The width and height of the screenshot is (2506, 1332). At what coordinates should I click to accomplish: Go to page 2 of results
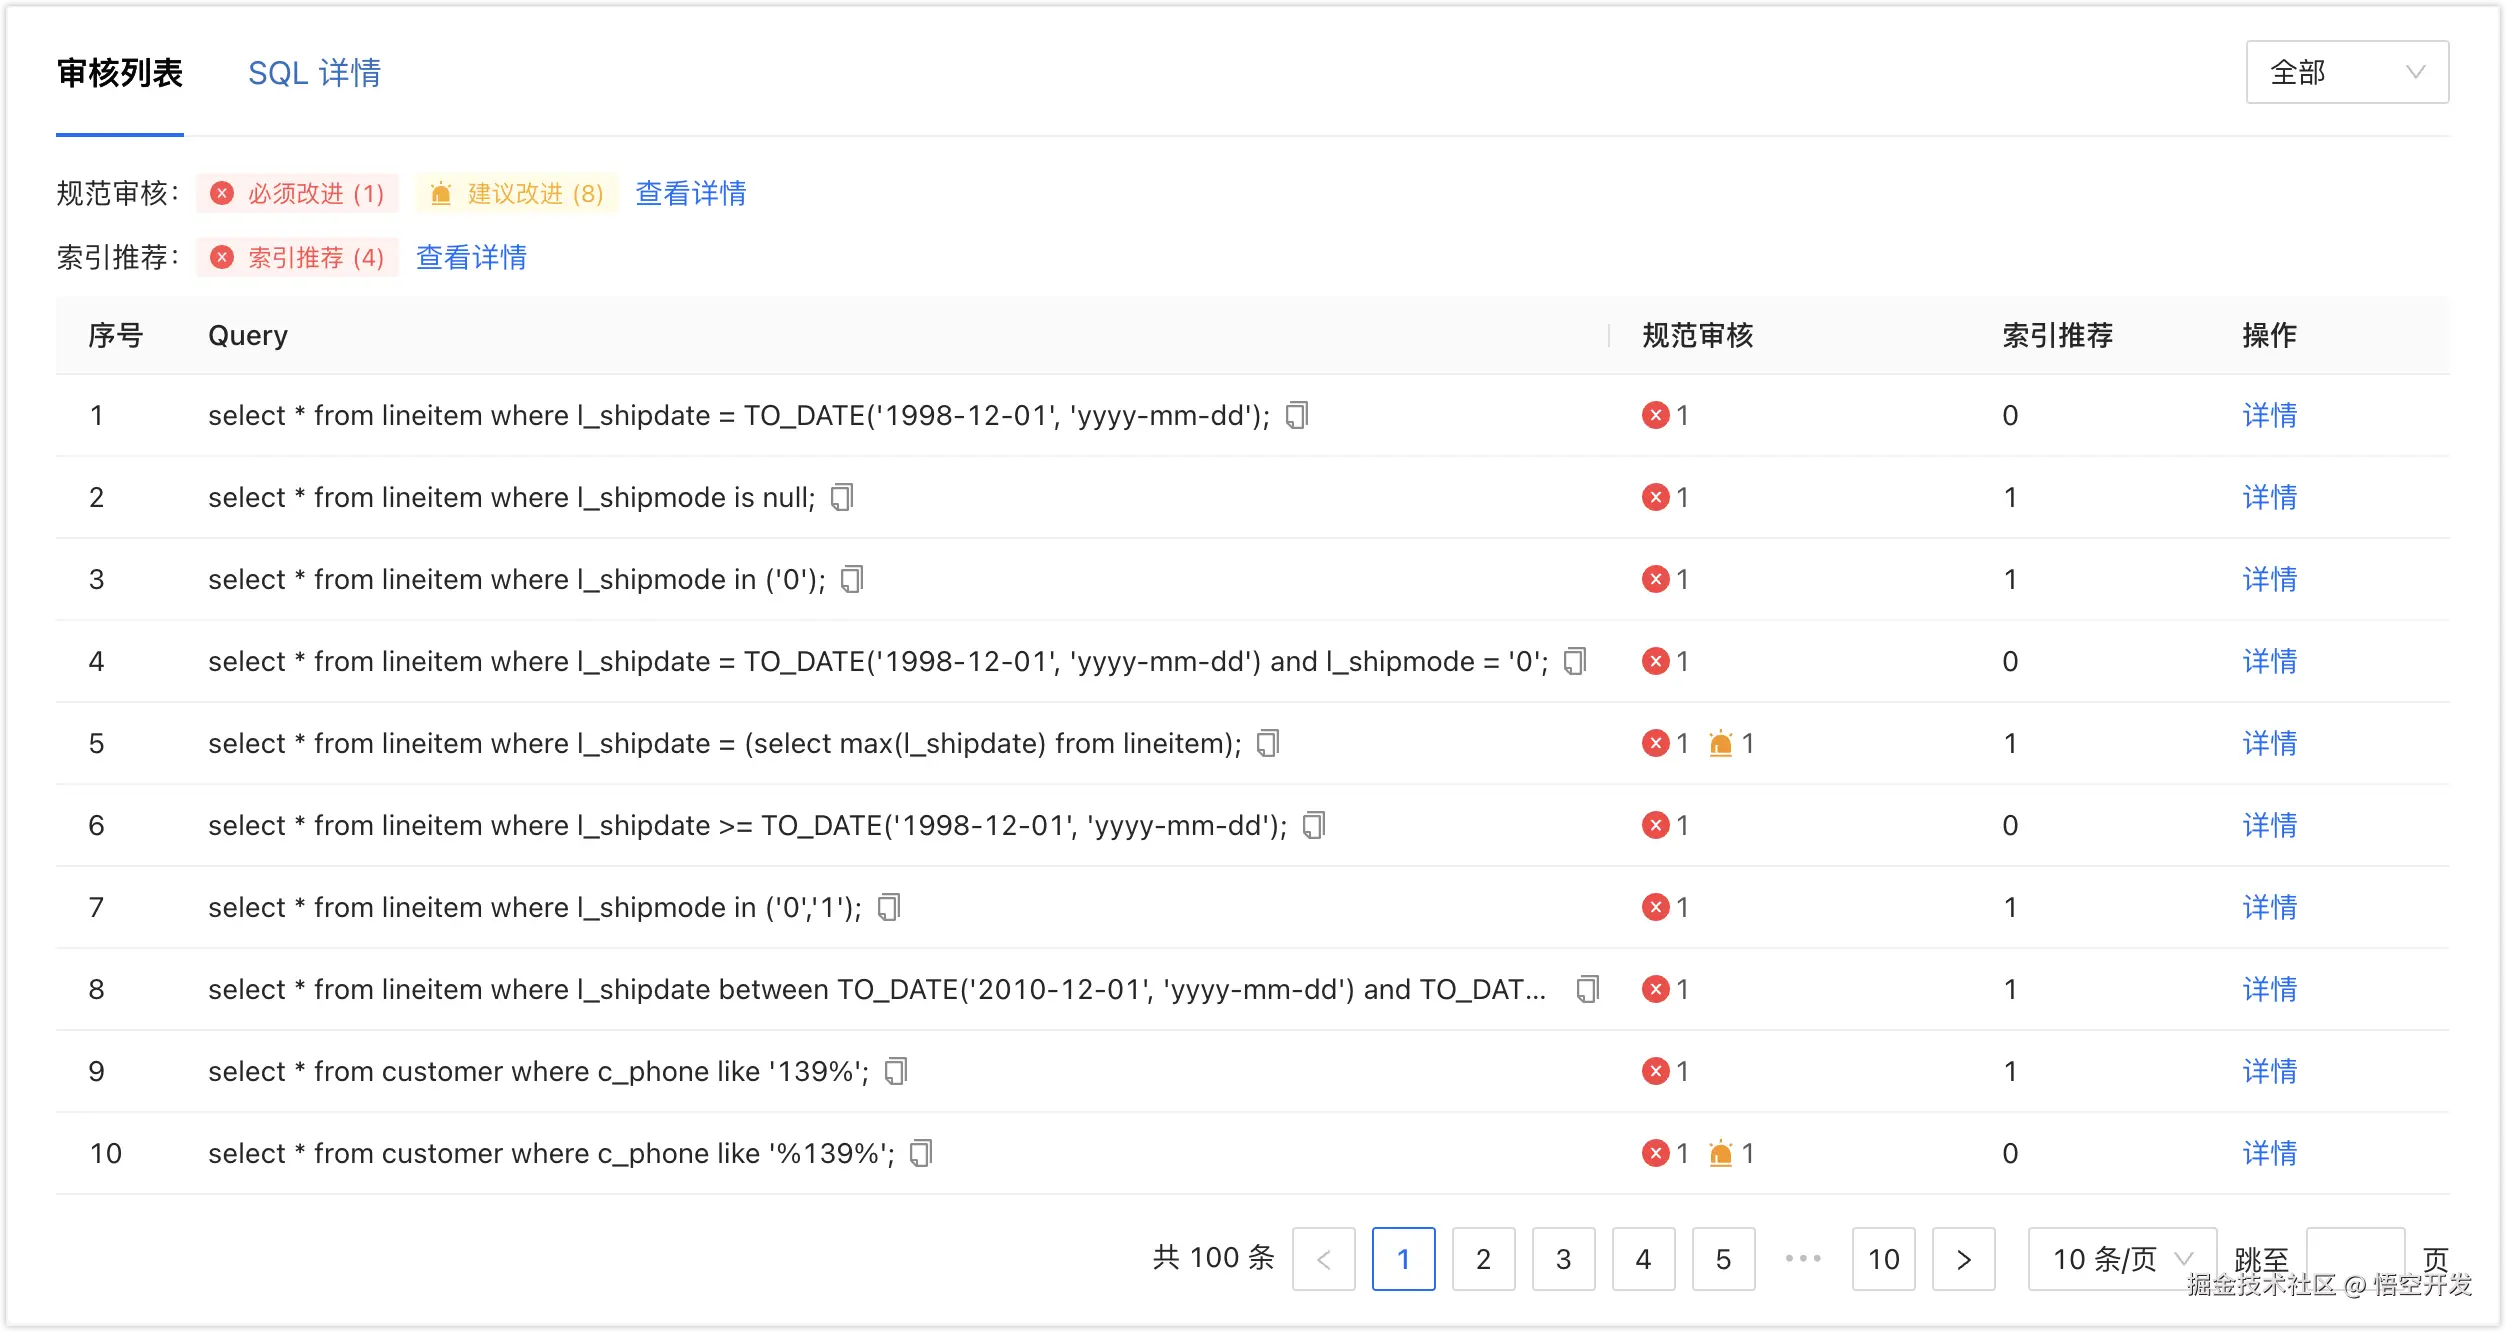(x=1483, y=1259)
